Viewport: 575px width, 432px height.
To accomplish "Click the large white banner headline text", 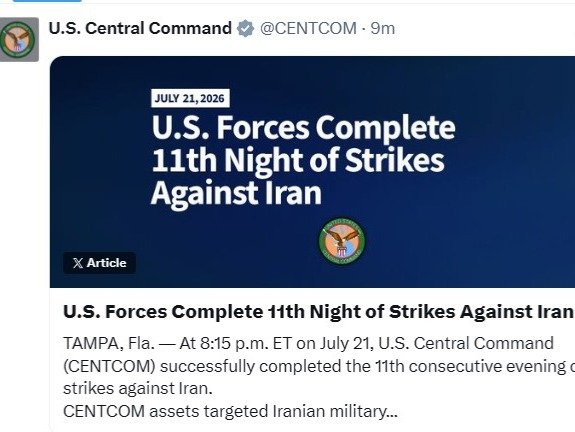I will tap(303, 160).
